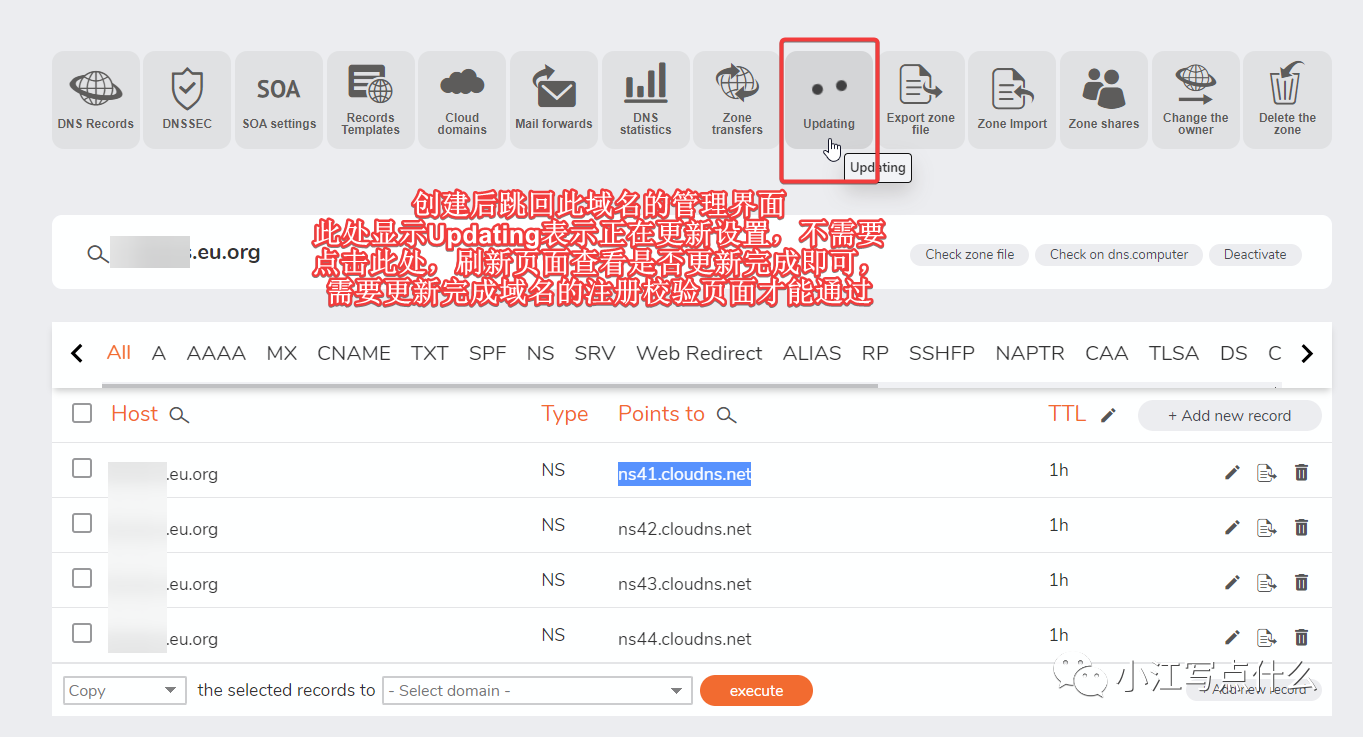Select the SRV record type tab
This screenshot has height=737, width=1363.
pyautogui.click(x=595, y=353)
